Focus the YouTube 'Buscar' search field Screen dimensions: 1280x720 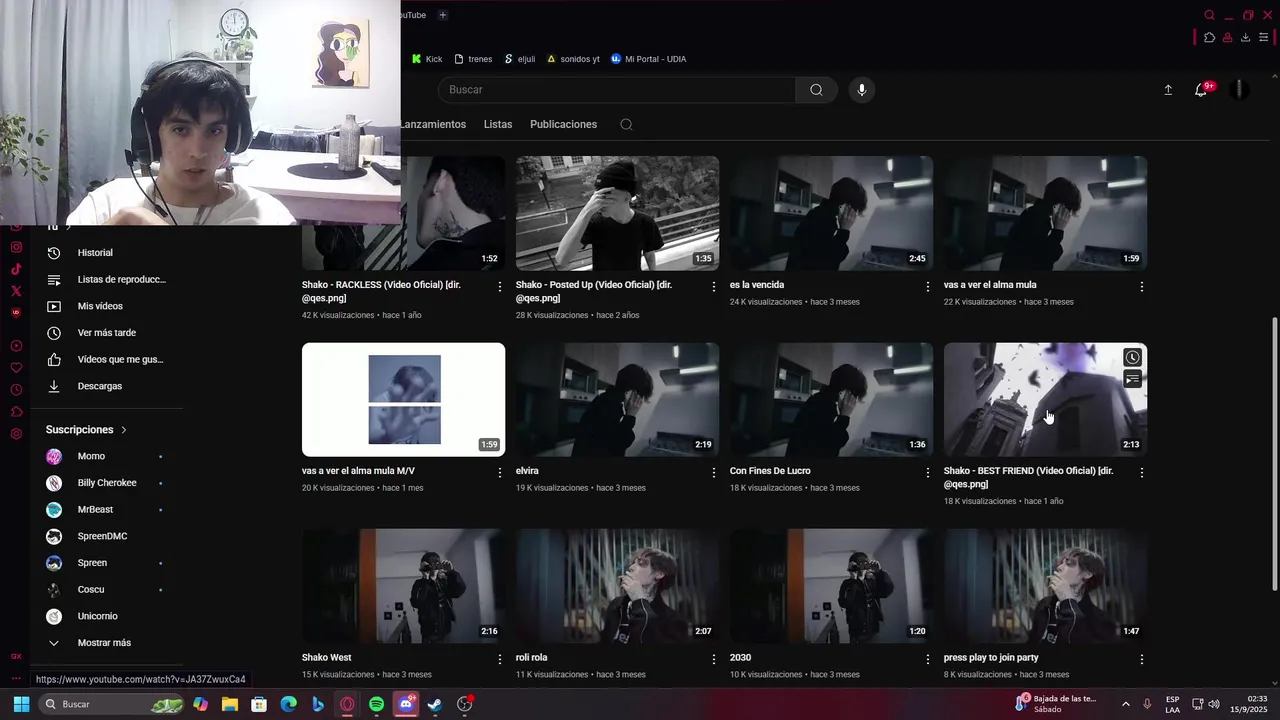click(616, 90)
